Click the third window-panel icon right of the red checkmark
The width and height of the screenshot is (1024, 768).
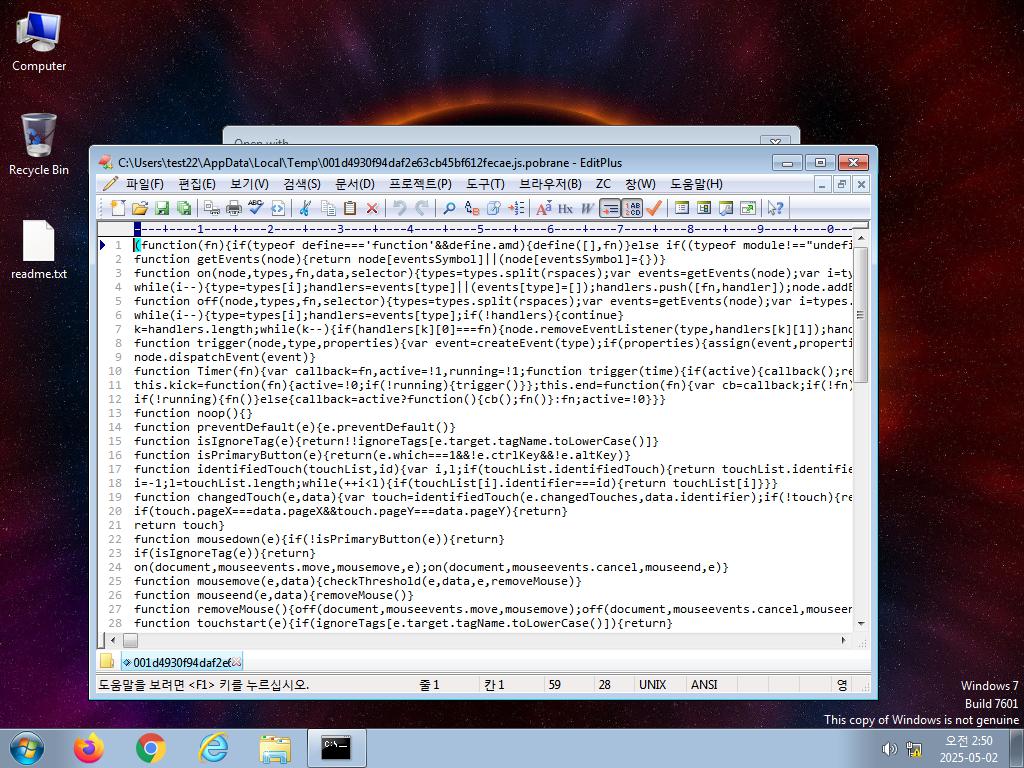(x=726, y=208)
